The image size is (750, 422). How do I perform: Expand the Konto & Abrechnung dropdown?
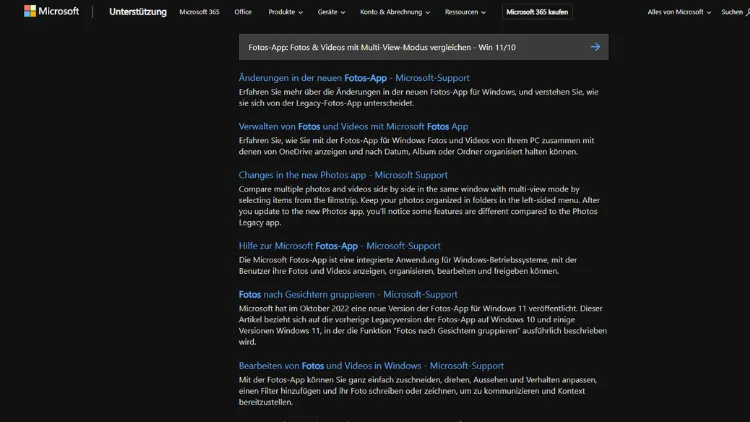pyautogui.click(x=395, y=12)
